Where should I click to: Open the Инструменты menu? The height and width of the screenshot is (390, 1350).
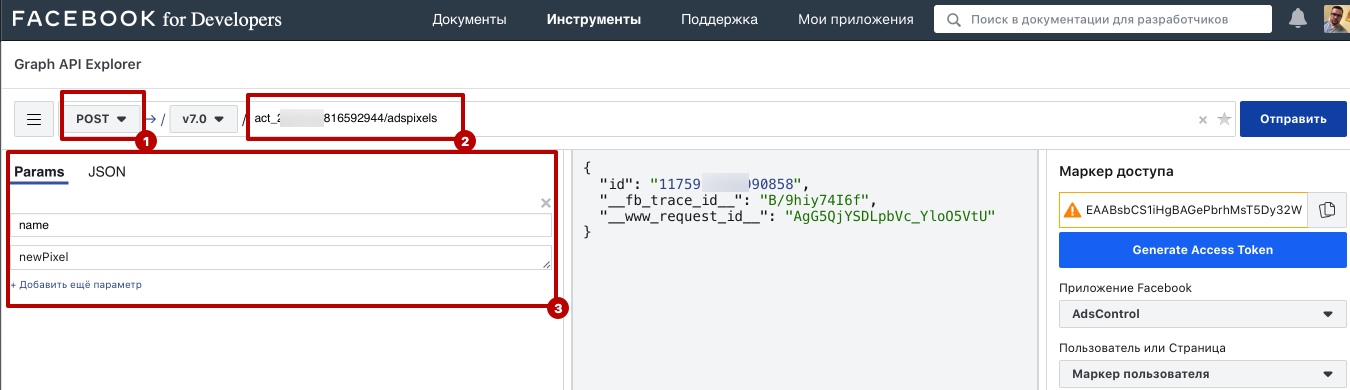click(594, 19)
